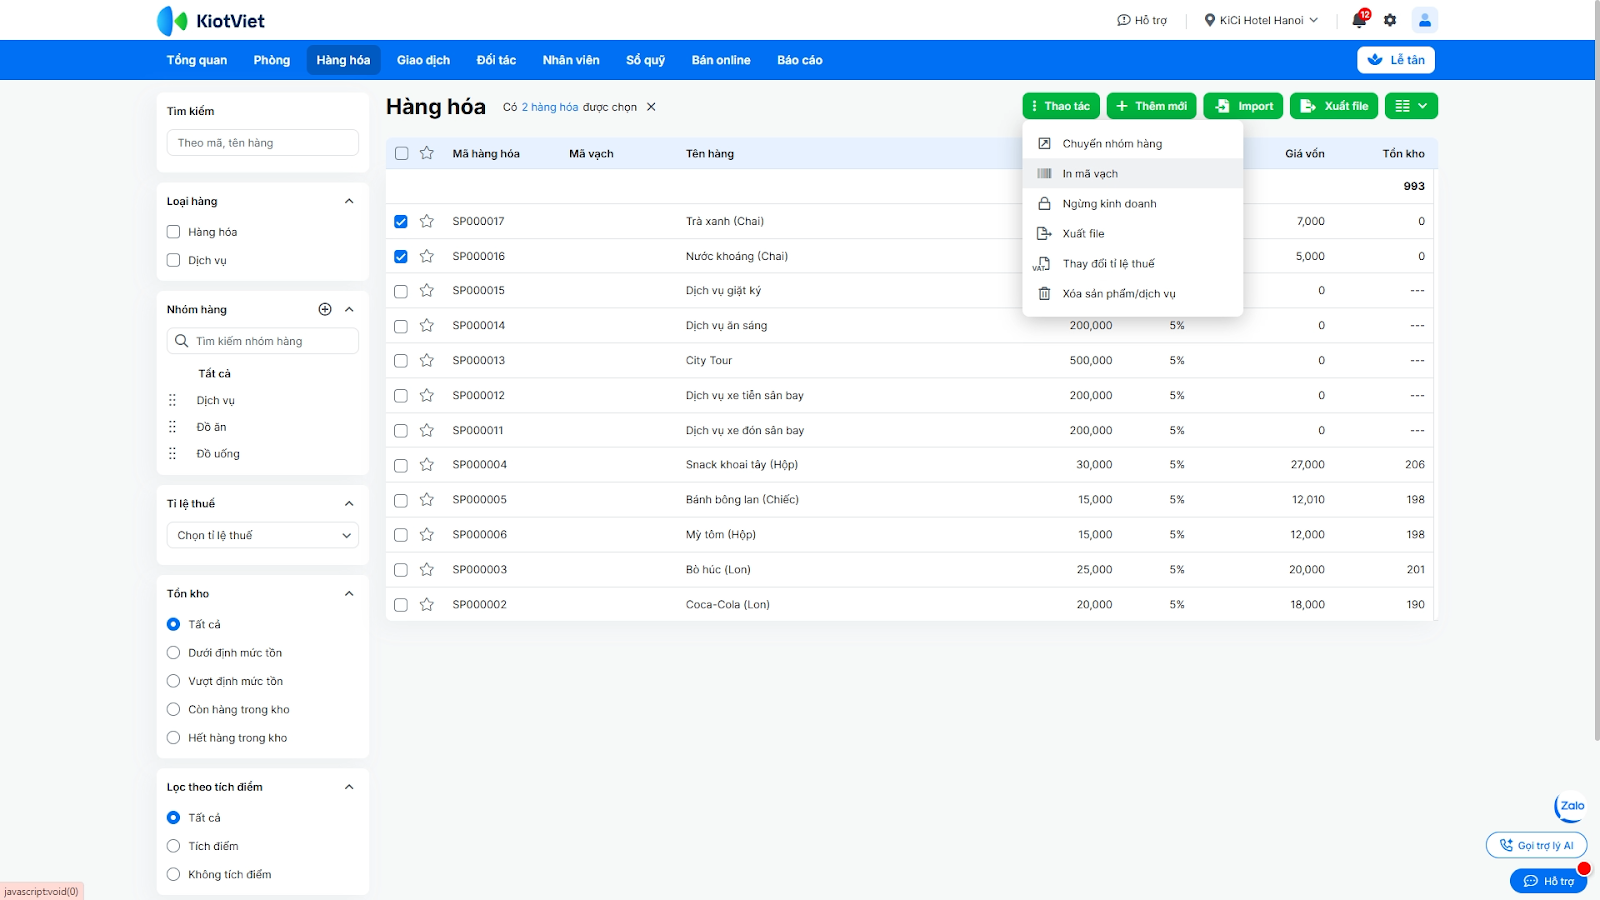This screenshot has height=900, width=1600.
Task: Open the Chọn tỉ lệ thuế dropdown
Action: click(263, 535)
